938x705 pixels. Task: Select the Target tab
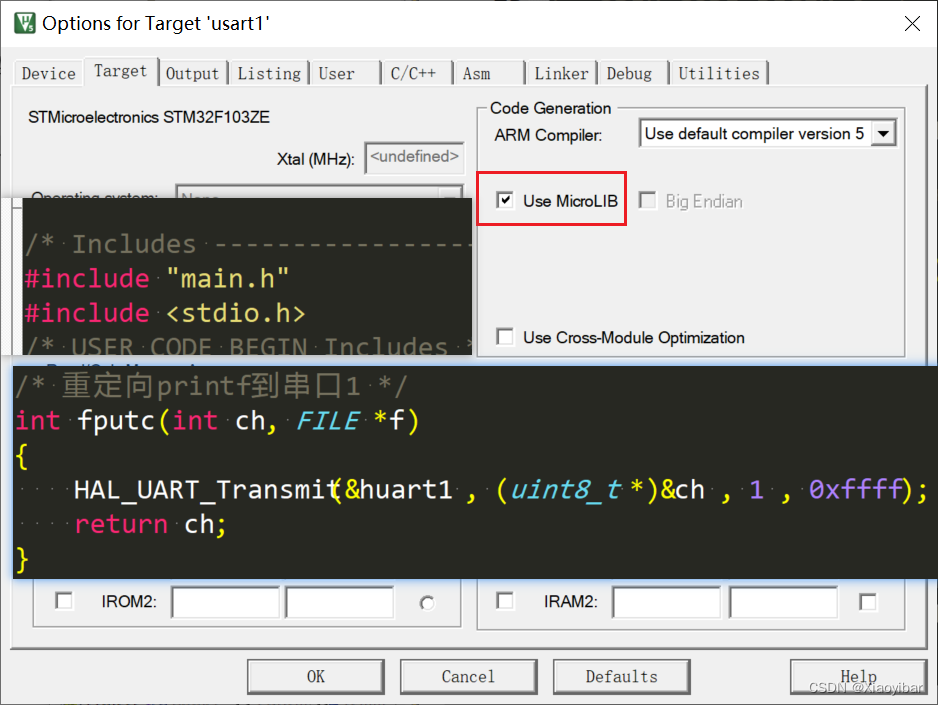121,71
